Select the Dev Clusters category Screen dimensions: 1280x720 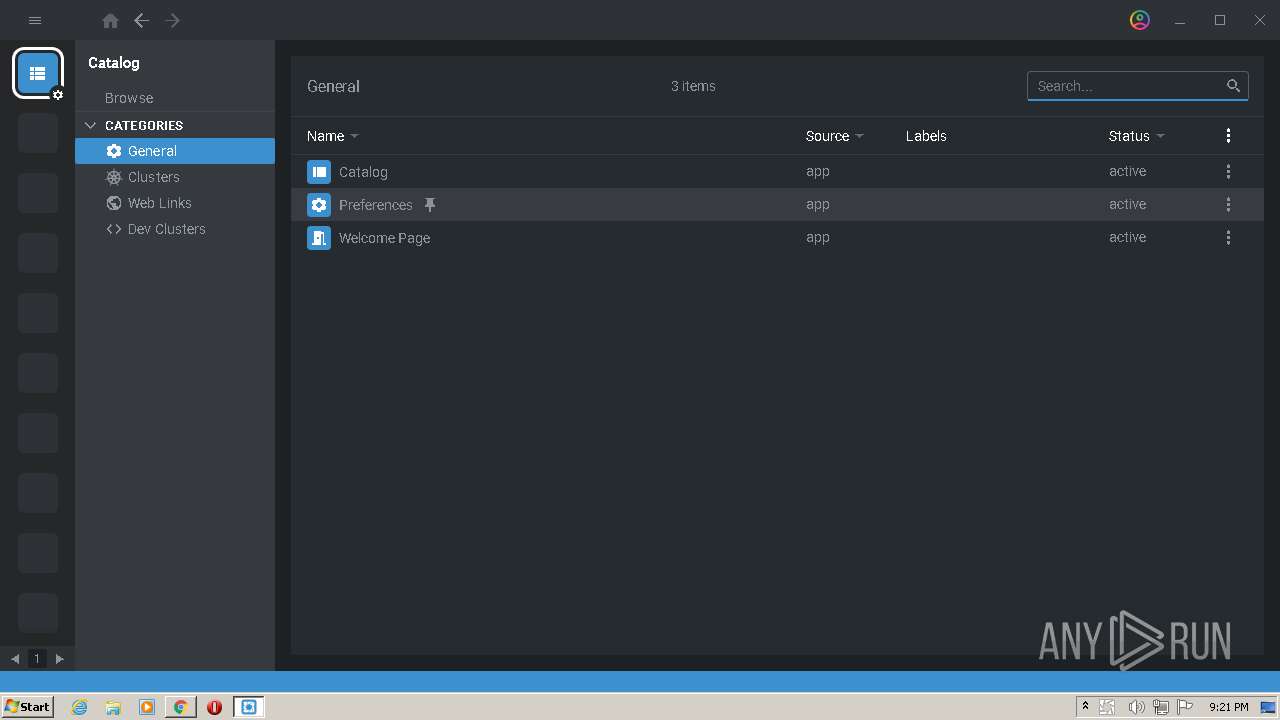[175, 229]
